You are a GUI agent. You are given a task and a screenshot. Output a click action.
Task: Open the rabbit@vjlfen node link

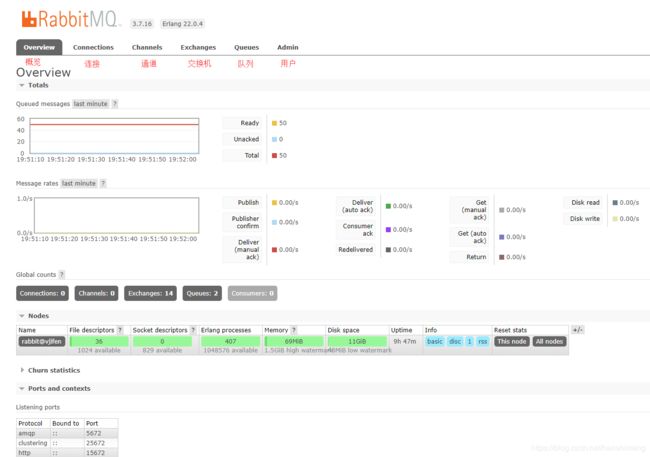coord(42,341)
